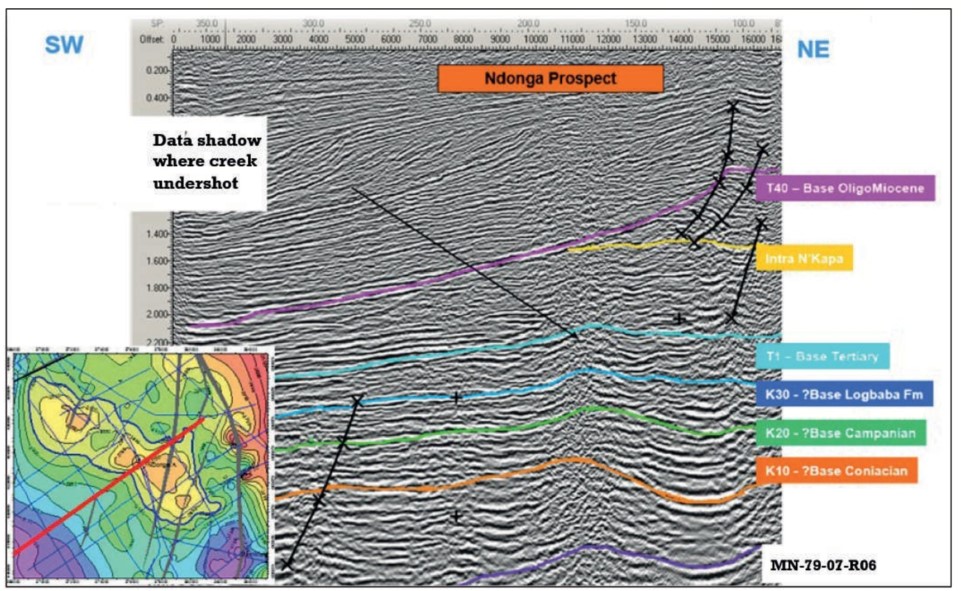Click the plus marker on K30 blue horizon
Image resolution: width=961 pixels, height=591 pixels.
click(456, 397)
